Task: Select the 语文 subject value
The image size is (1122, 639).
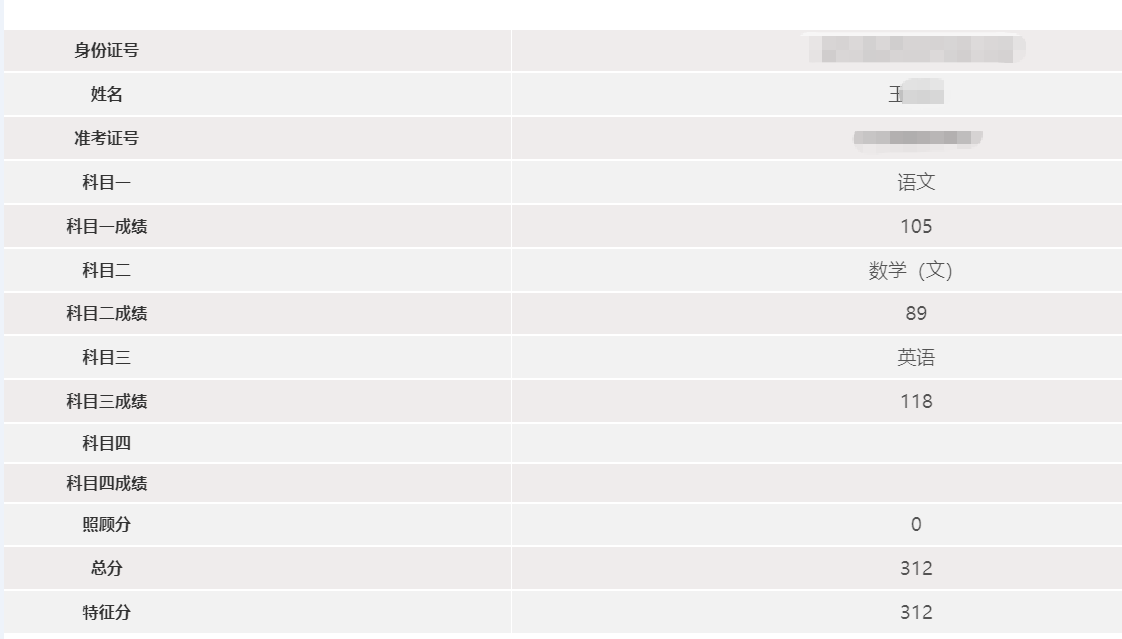Action: [x=915, y=183]
